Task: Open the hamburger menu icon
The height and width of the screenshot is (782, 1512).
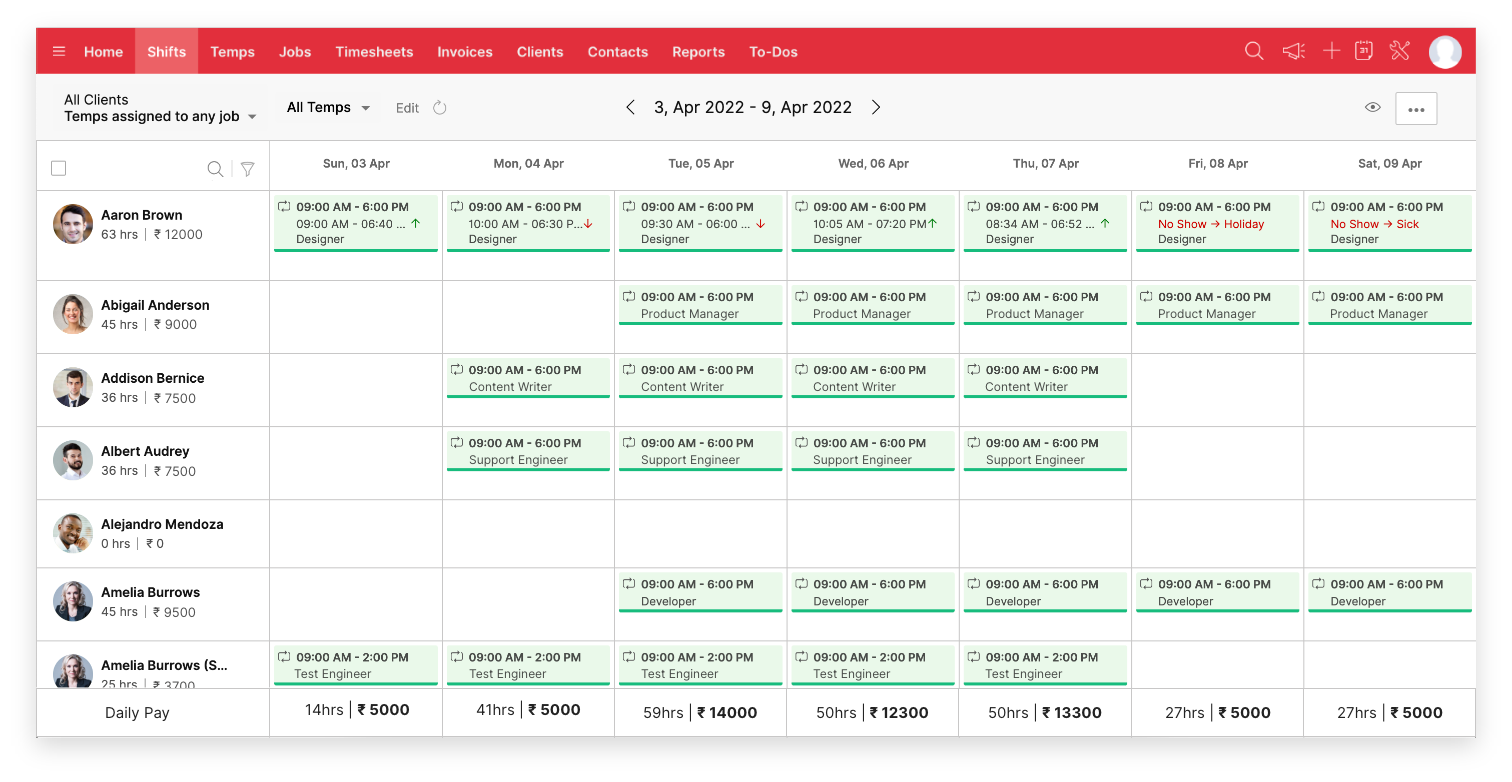Action: [x=58, y=51]
